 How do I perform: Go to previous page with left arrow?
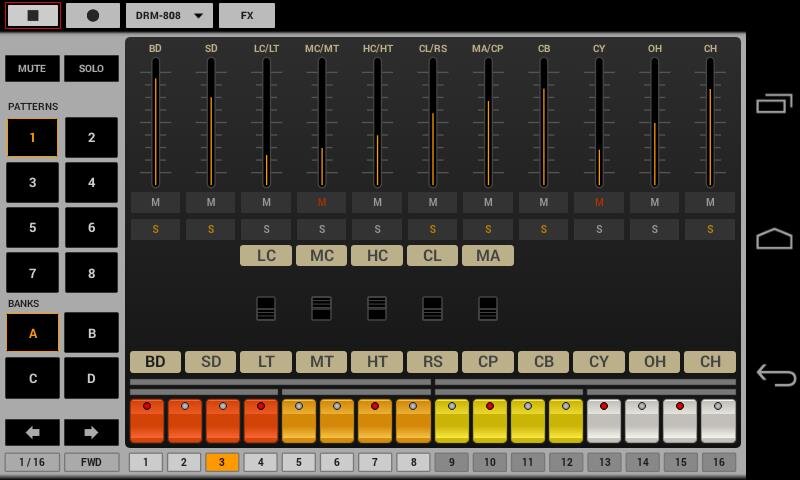[33, 433]
